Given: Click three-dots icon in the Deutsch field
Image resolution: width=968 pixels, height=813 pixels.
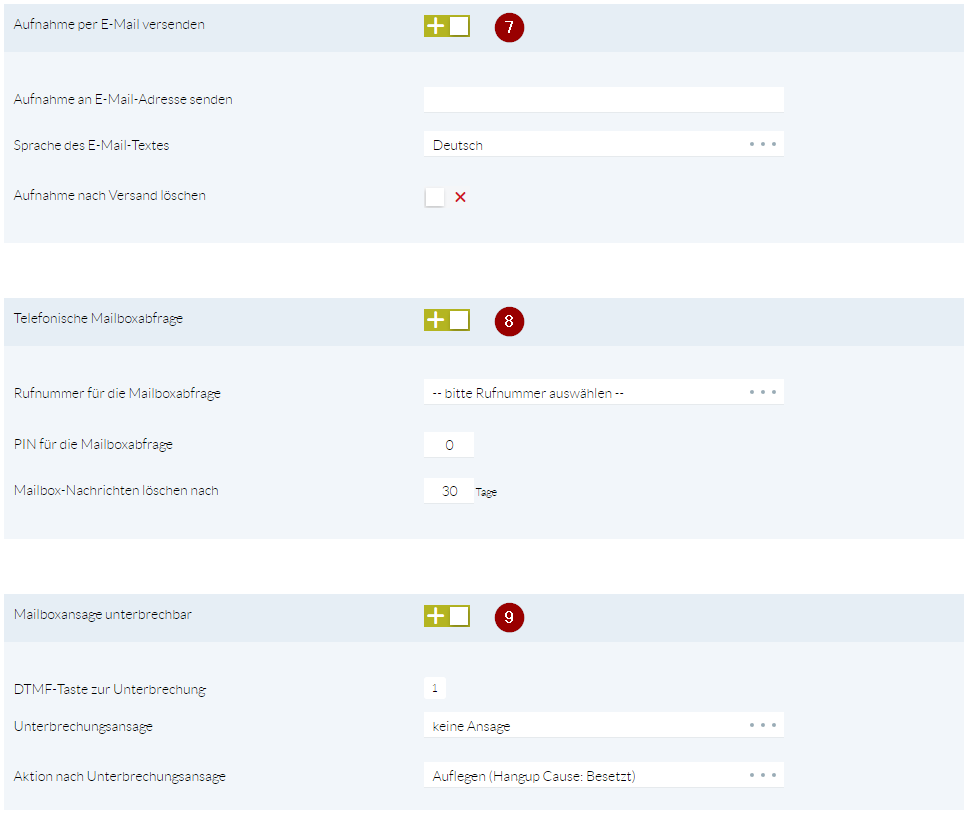Looking at the screenshot, I should (x=763, y=144).
